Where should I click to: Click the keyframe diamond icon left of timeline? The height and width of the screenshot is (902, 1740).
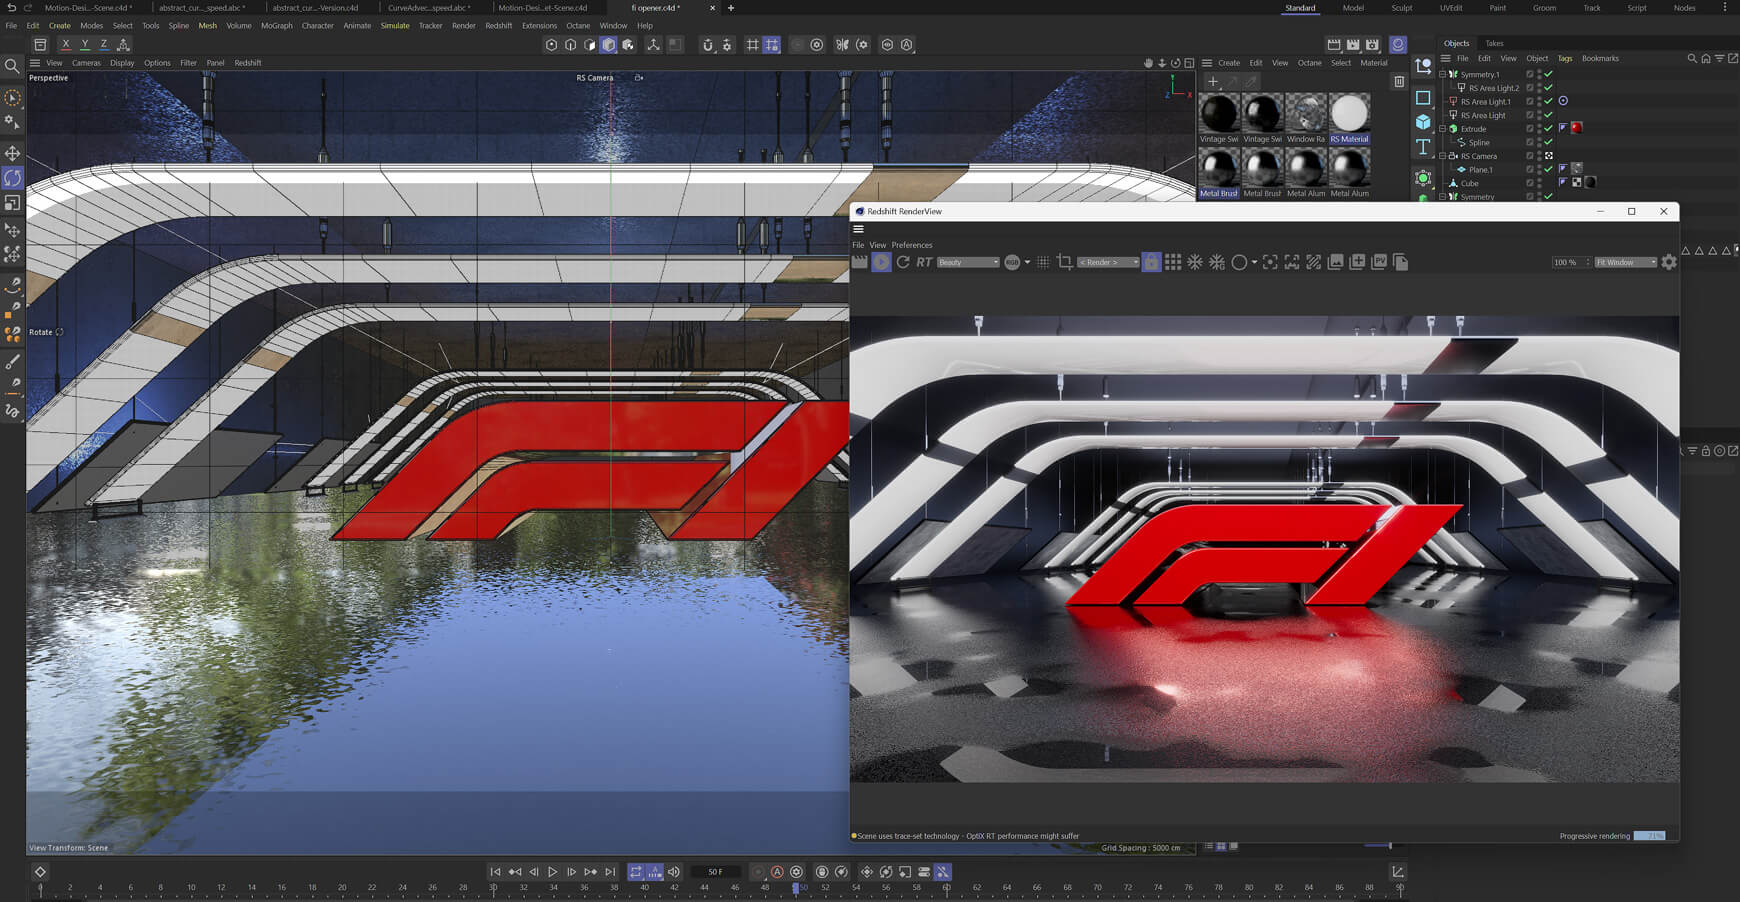40,872
